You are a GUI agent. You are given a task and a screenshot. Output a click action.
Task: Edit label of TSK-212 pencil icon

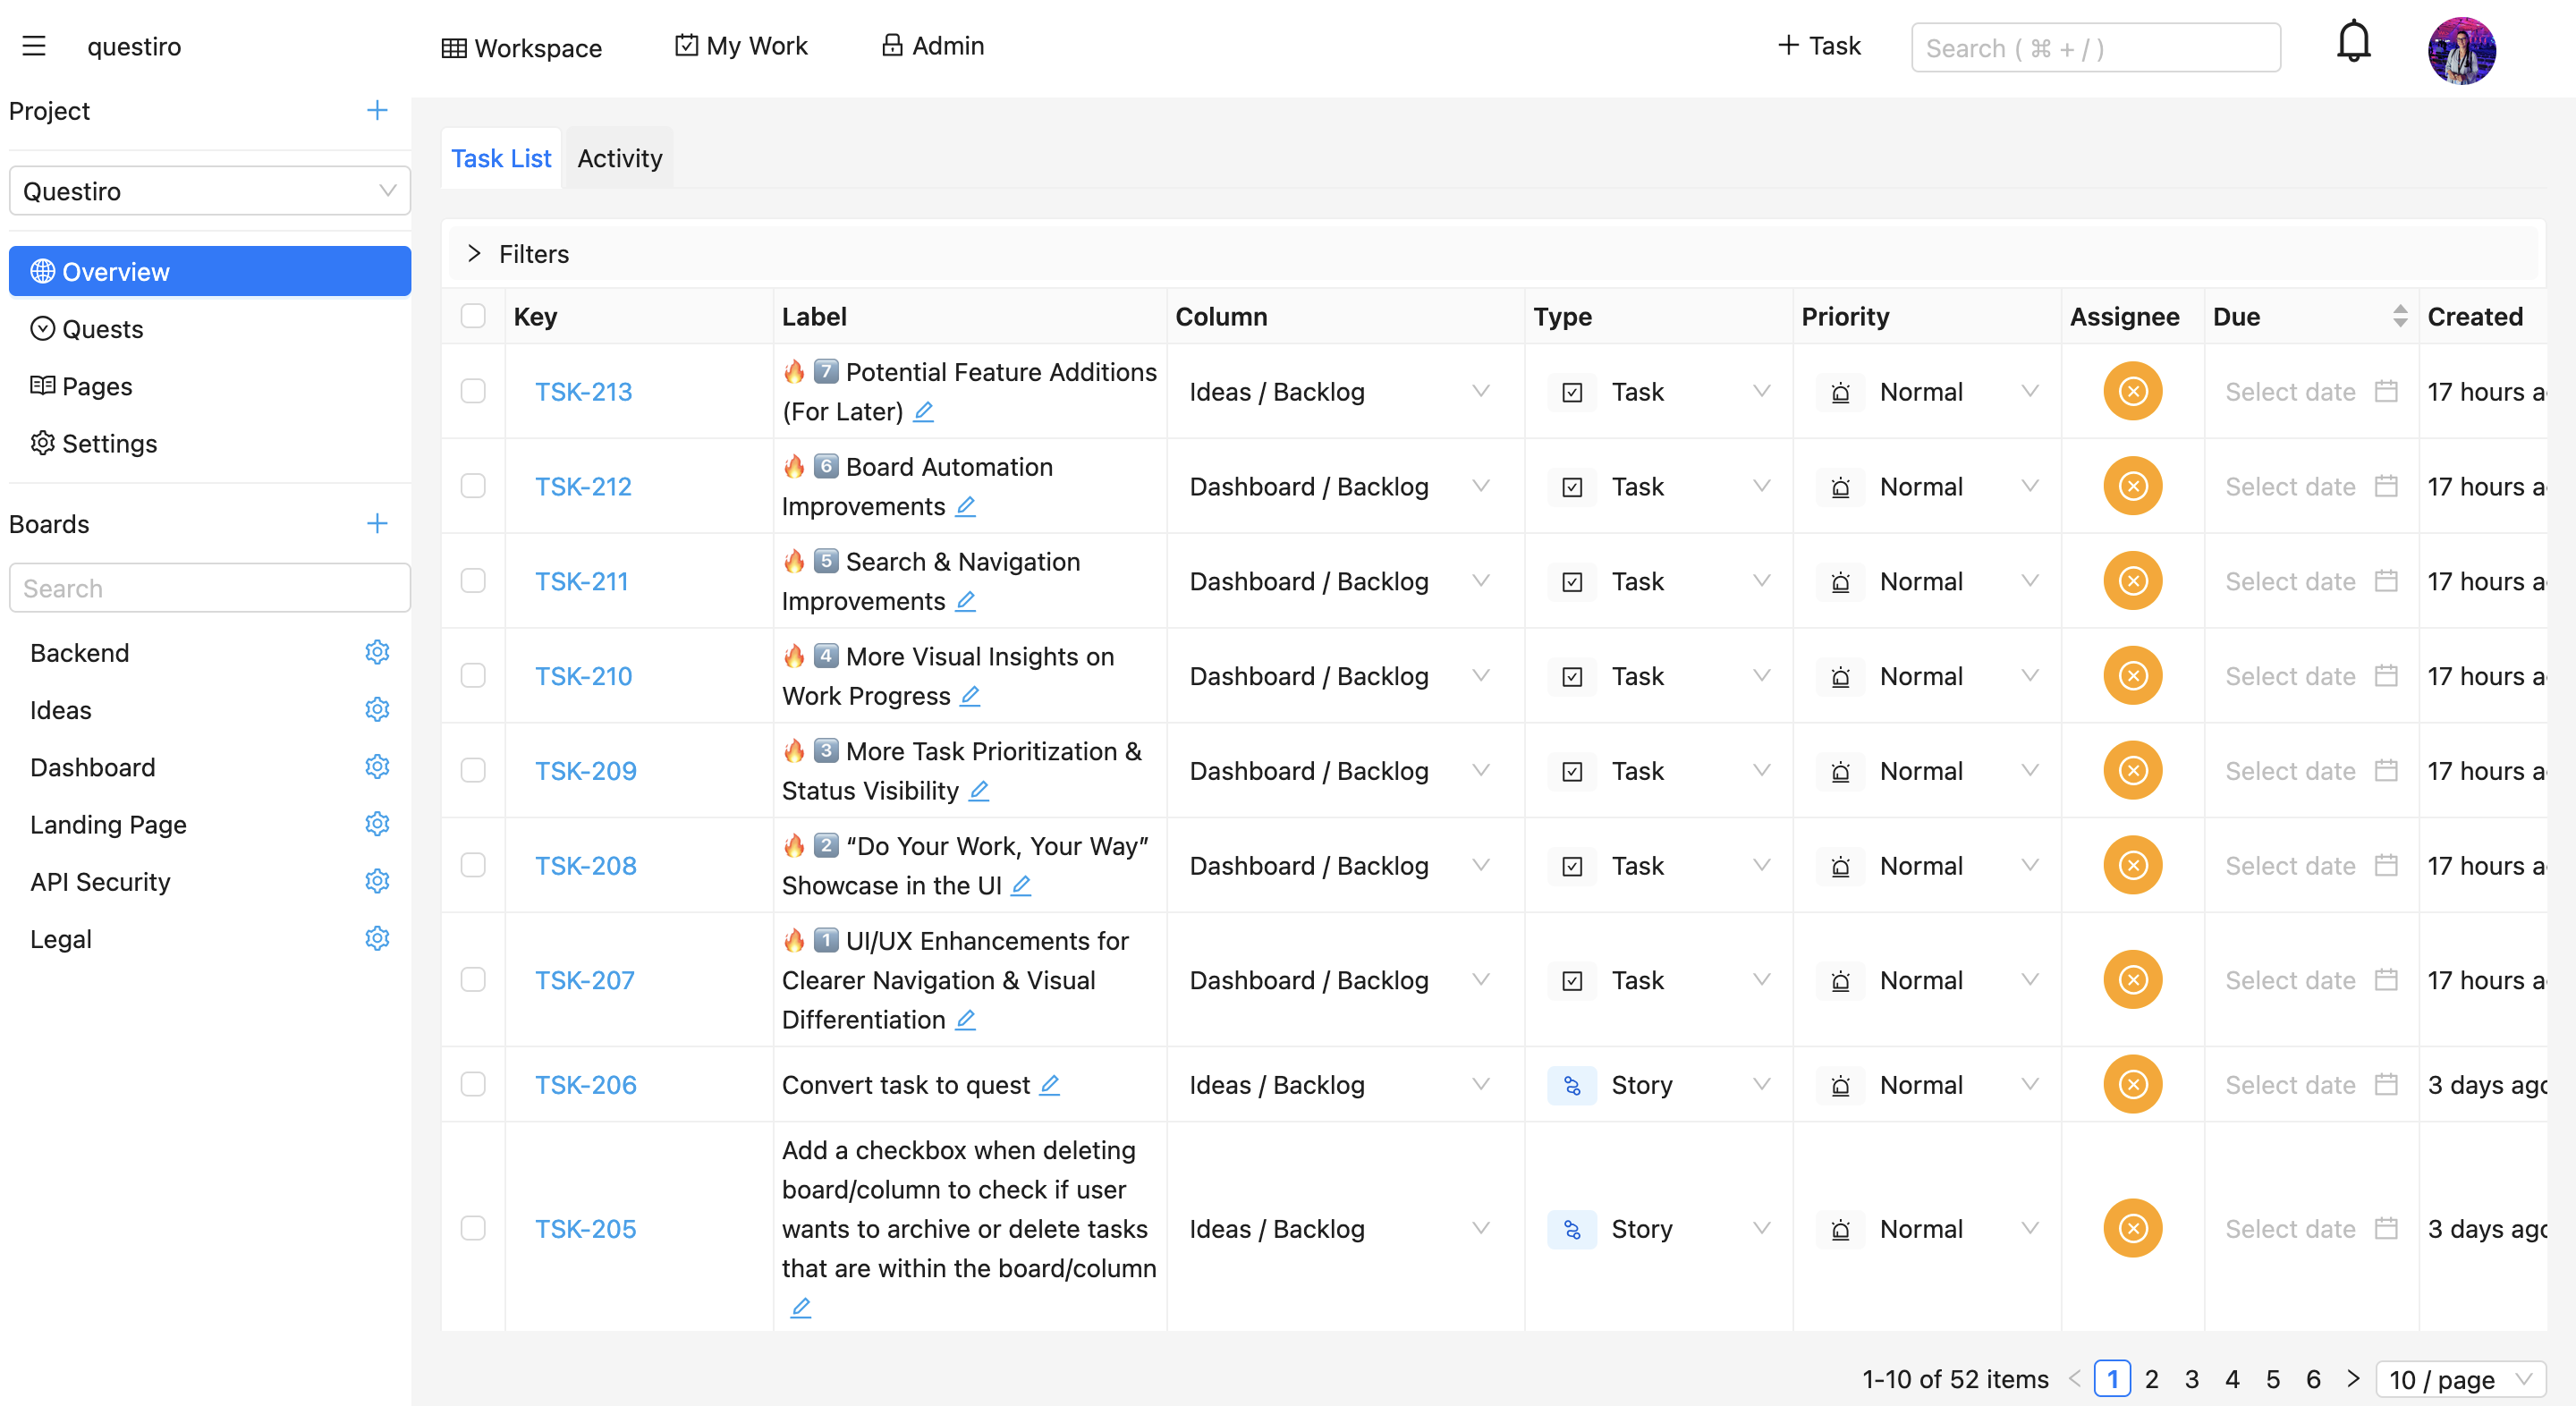click(x=965, y=506)
